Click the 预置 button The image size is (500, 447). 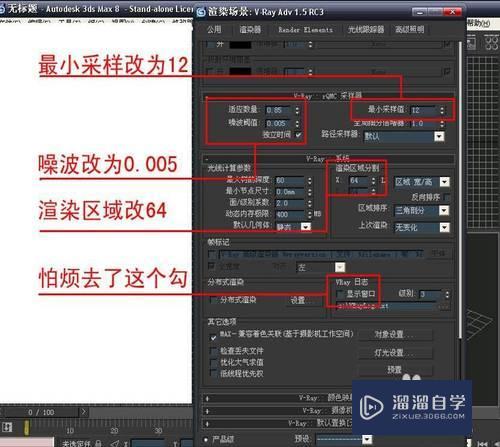pyautogui.click(x=396, y=370)
